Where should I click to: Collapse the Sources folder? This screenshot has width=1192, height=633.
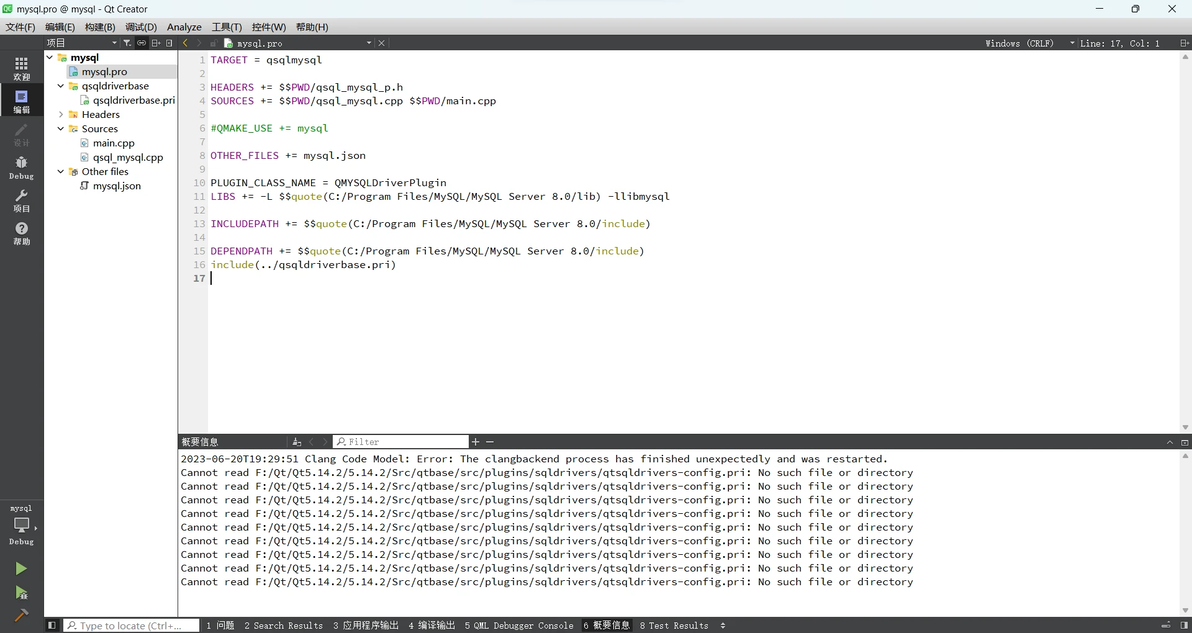pos(61,129)
